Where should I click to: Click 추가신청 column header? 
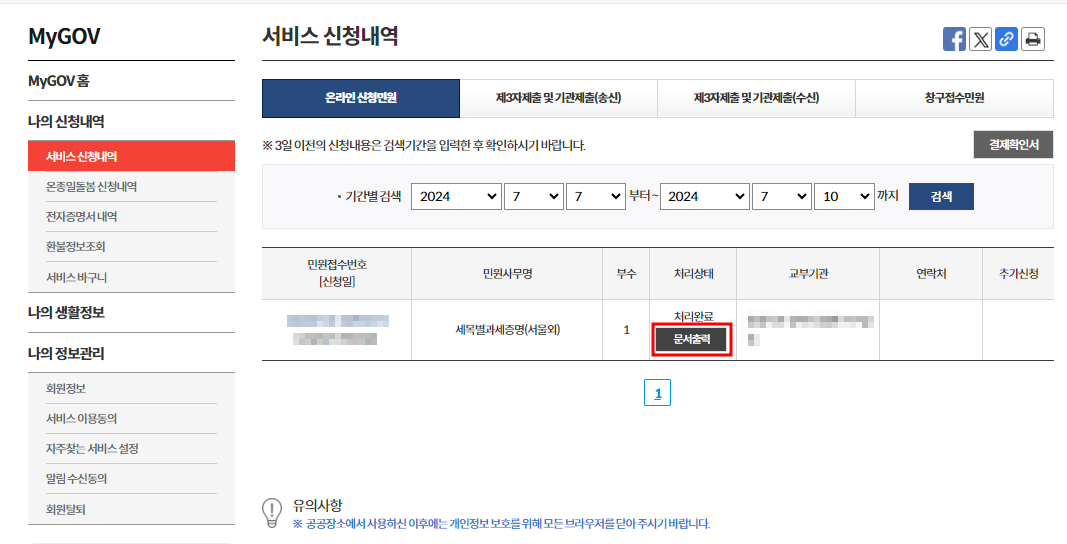[1019, 274]
